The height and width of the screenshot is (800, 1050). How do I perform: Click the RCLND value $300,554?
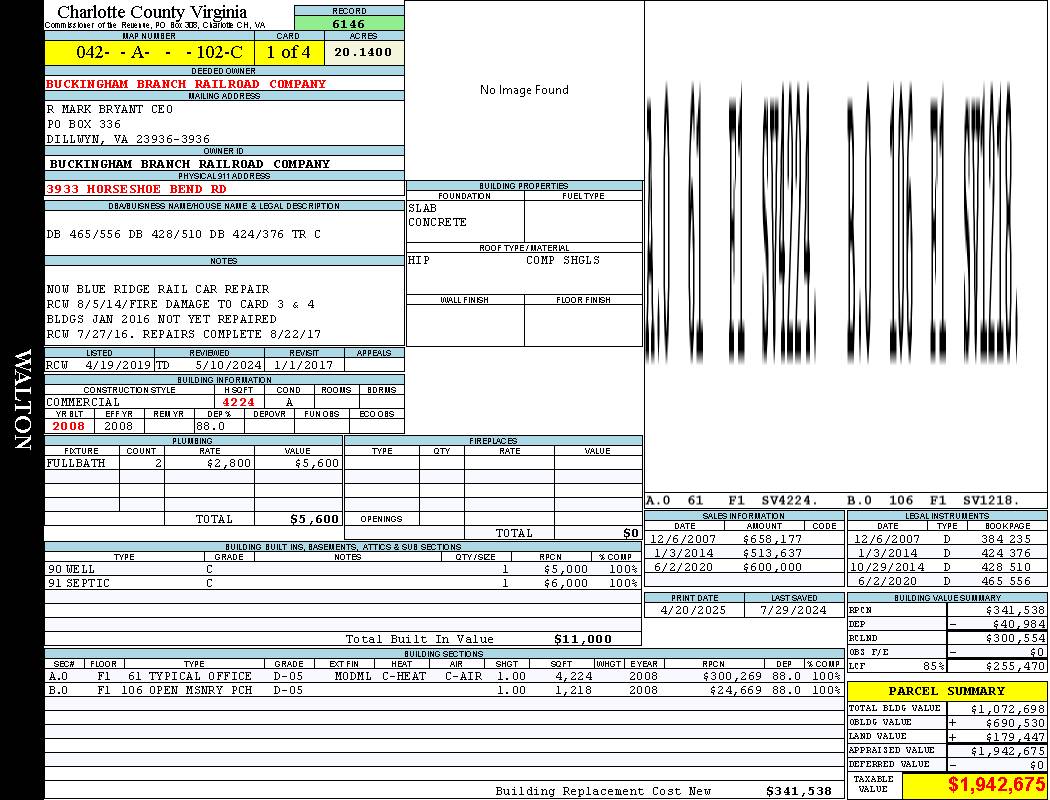pos(1015,639)
